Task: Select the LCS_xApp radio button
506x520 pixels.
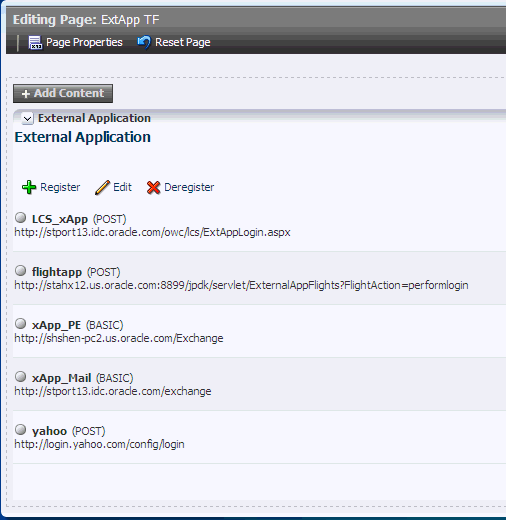Action: (21, 218)
